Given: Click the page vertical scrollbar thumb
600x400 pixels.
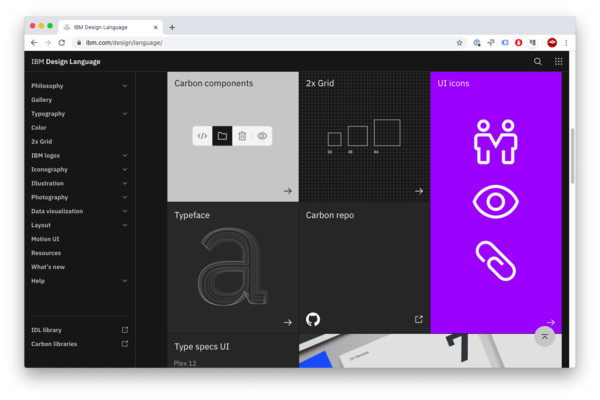Looking at the screenshot, I should click(572, 156).
